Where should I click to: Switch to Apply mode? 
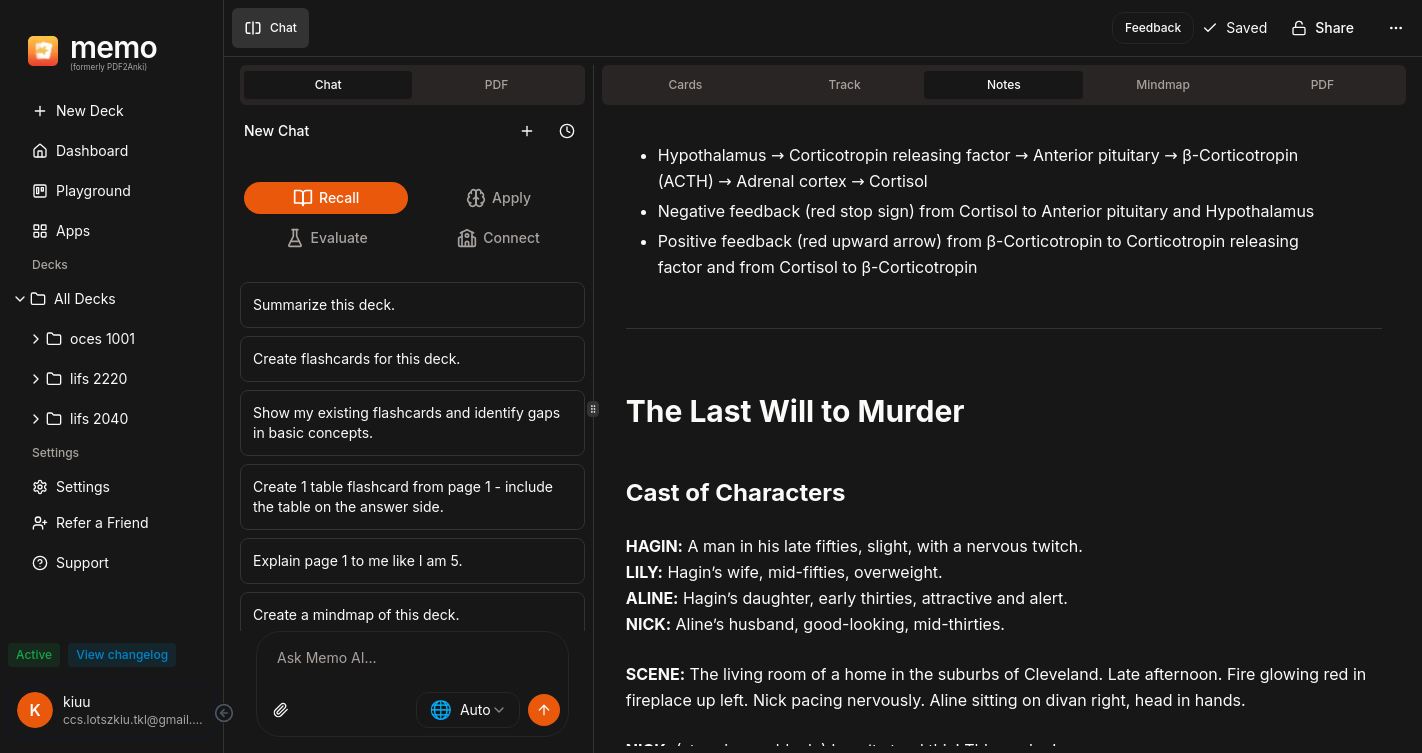click(498, 198)
